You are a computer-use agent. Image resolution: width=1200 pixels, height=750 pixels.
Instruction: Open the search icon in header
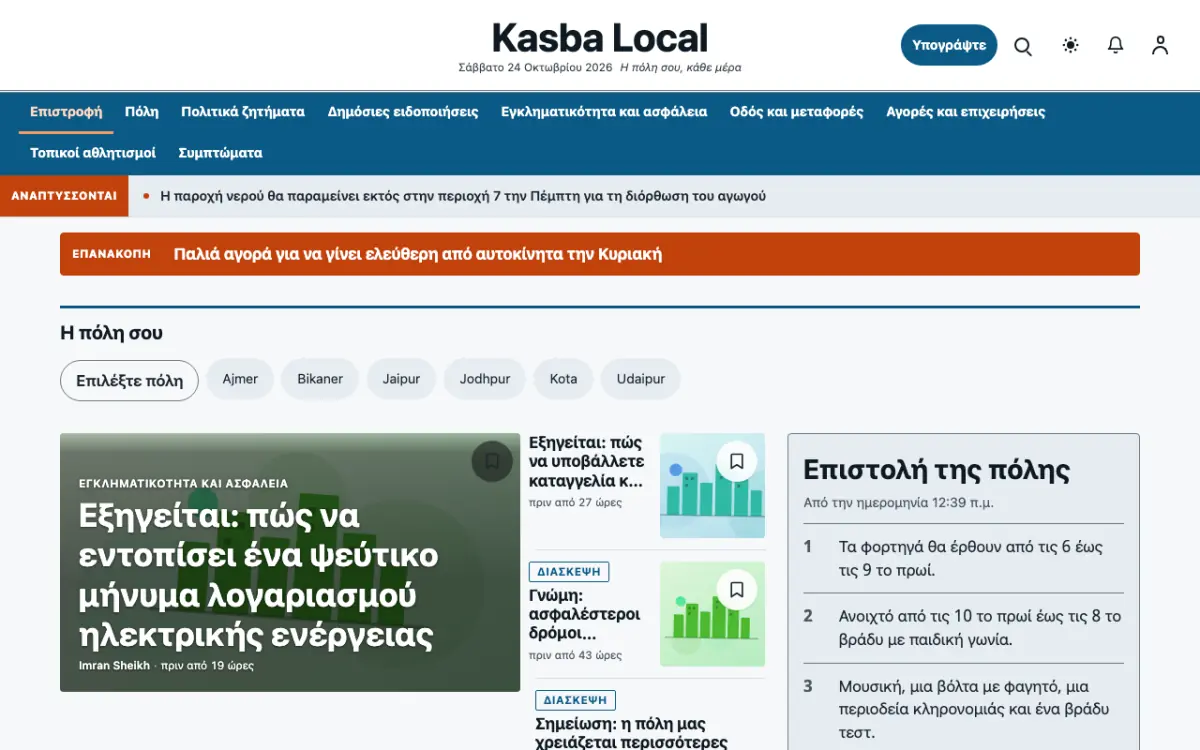(x=1023, y=46)
